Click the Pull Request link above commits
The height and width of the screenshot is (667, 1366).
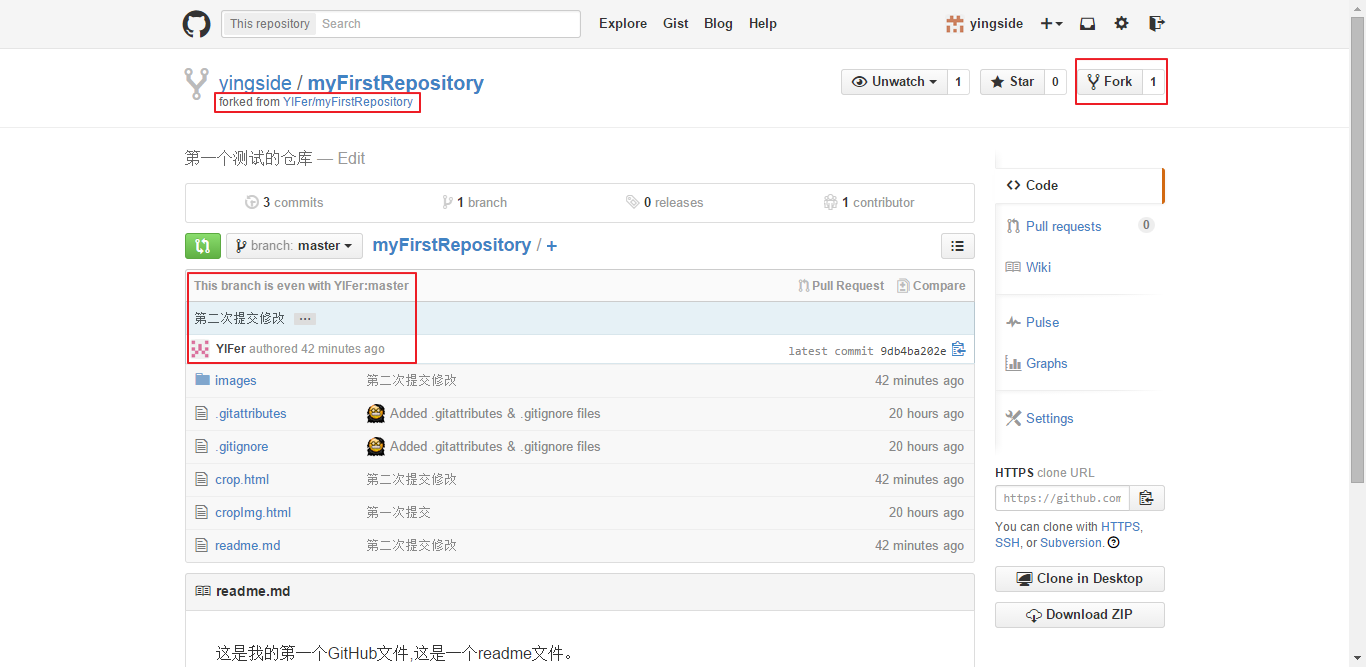click(x=841, y=286)
